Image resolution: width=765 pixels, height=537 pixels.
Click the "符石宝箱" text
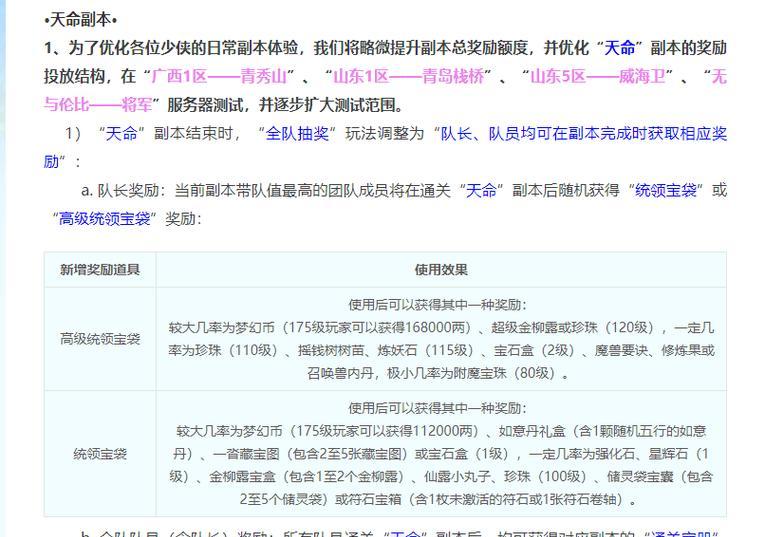tap(374, 499)
